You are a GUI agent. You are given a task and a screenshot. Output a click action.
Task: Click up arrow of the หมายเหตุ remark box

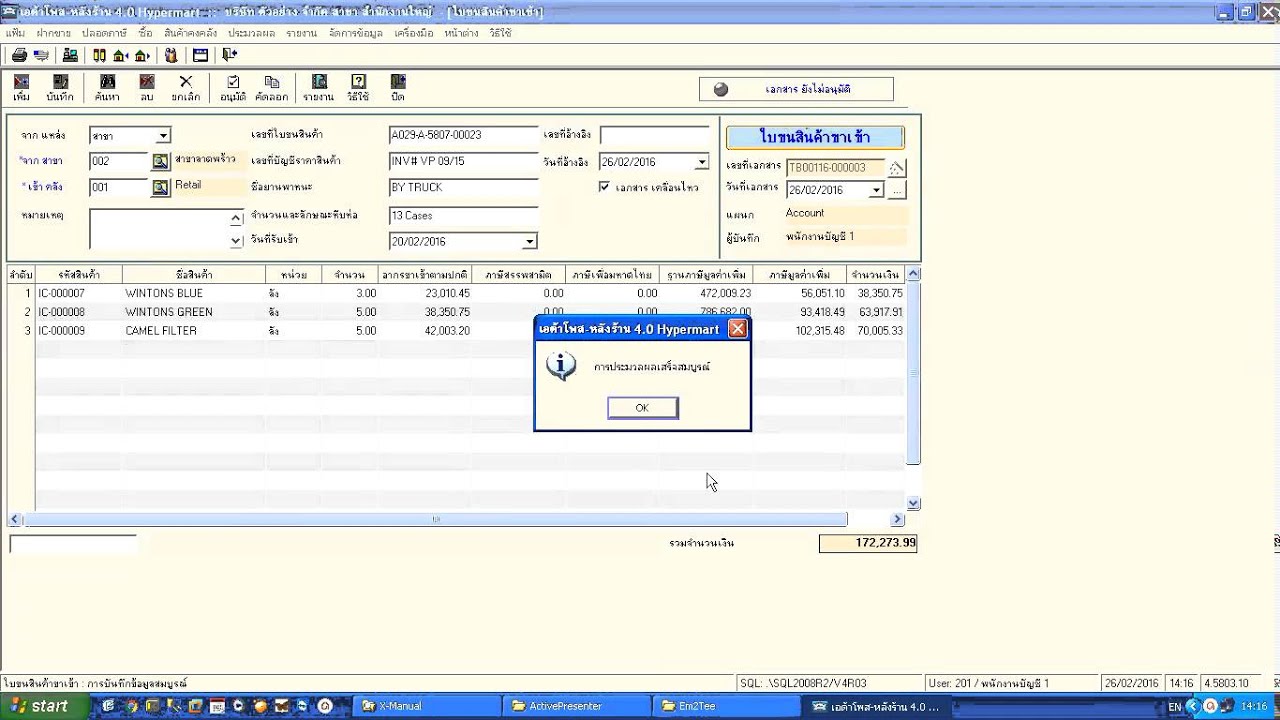(x=236, y=218)
